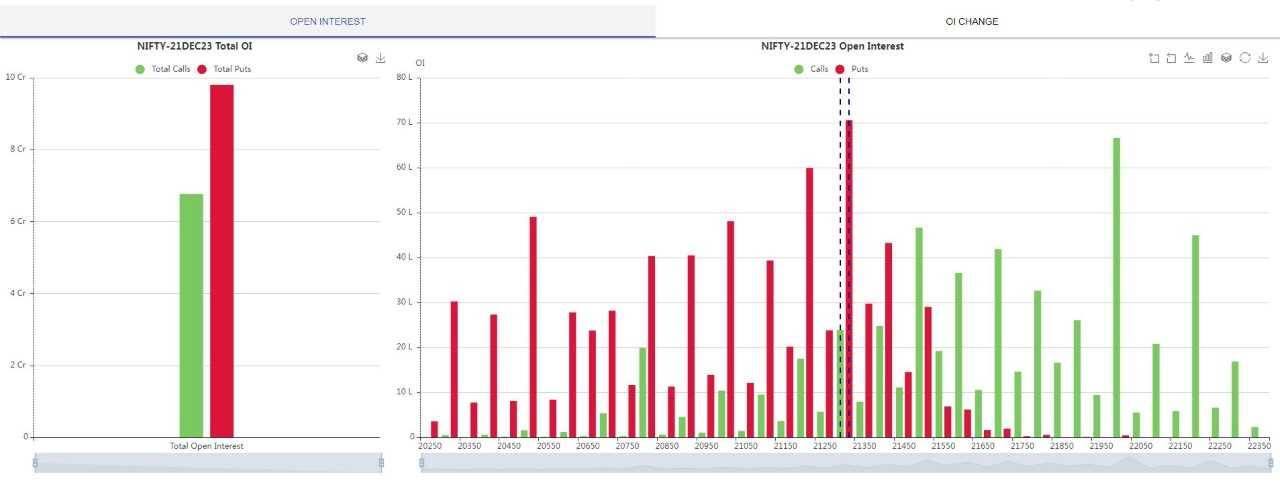Viewport: 1280px width, 481px height.
Task: Download the Open Interest chart as image
Action: pos(1263,58)
